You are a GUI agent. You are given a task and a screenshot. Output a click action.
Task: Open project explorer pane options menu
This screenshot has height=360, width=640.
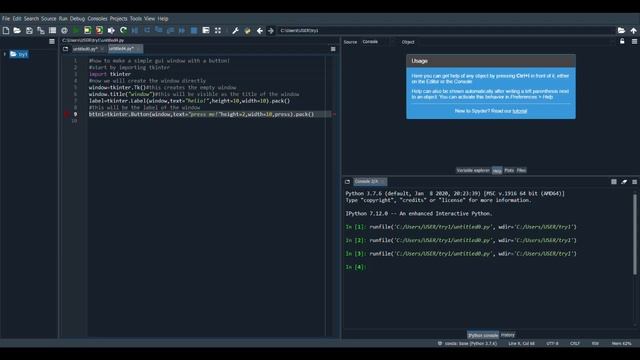coord(52,41)
